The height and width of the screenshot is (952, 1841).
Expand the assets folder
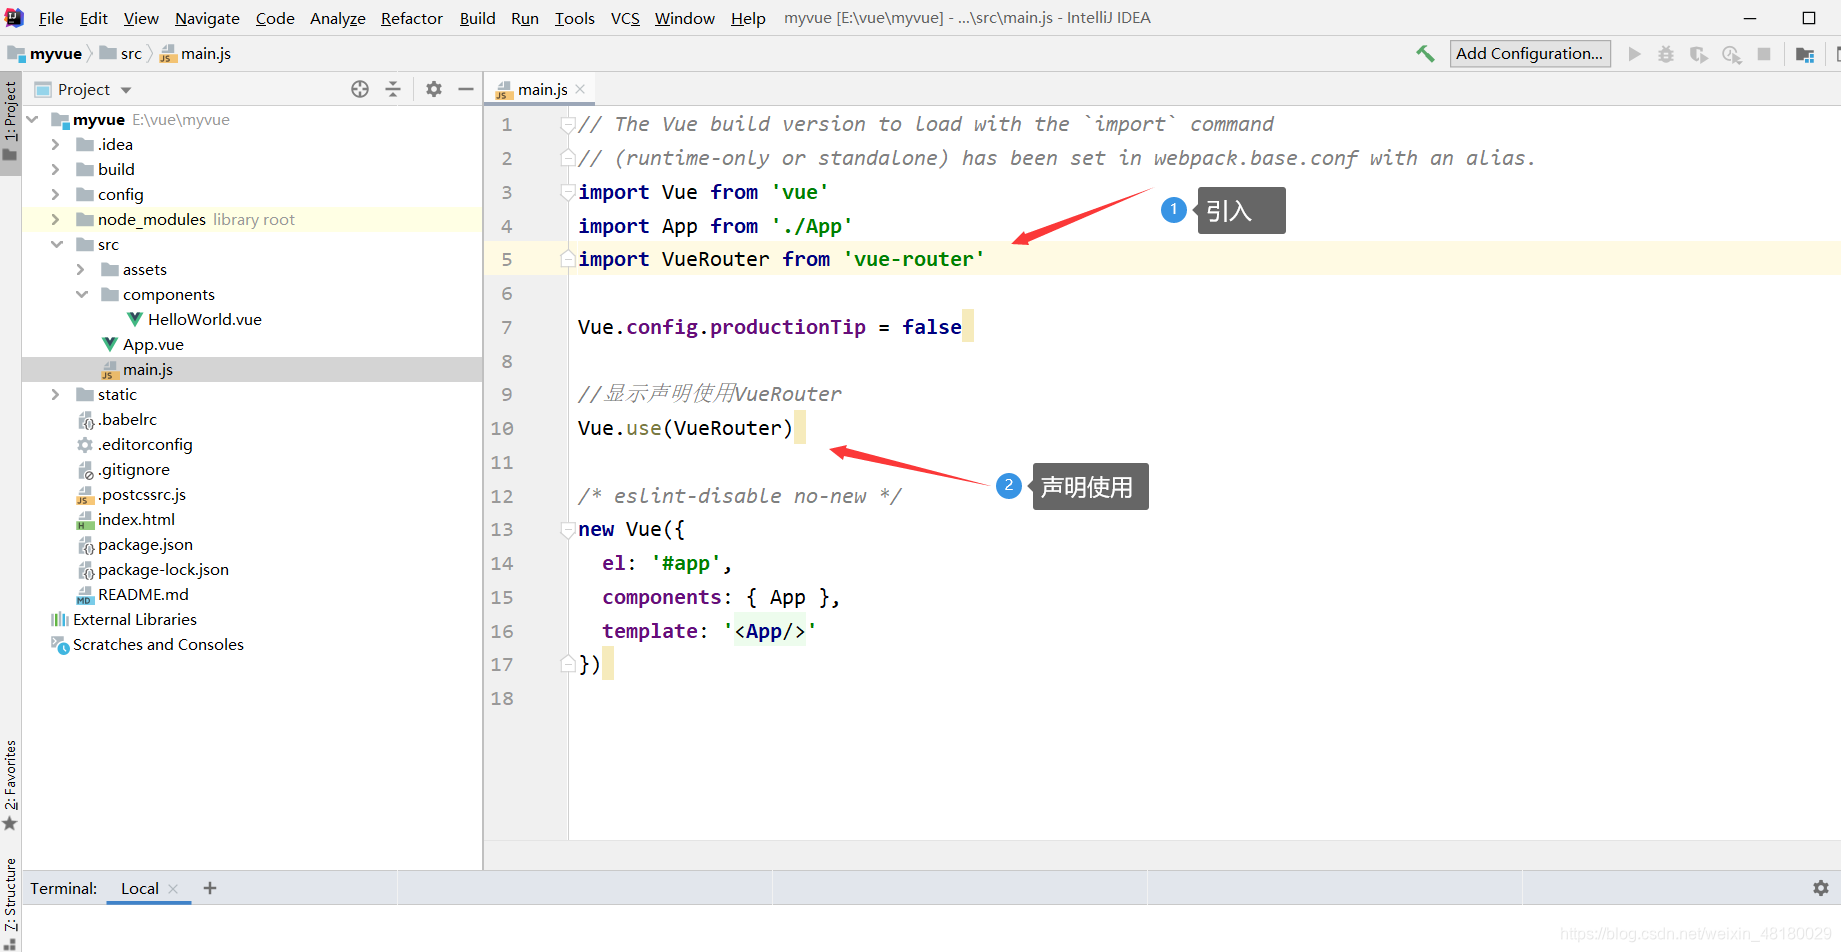[x=81, y=269]
